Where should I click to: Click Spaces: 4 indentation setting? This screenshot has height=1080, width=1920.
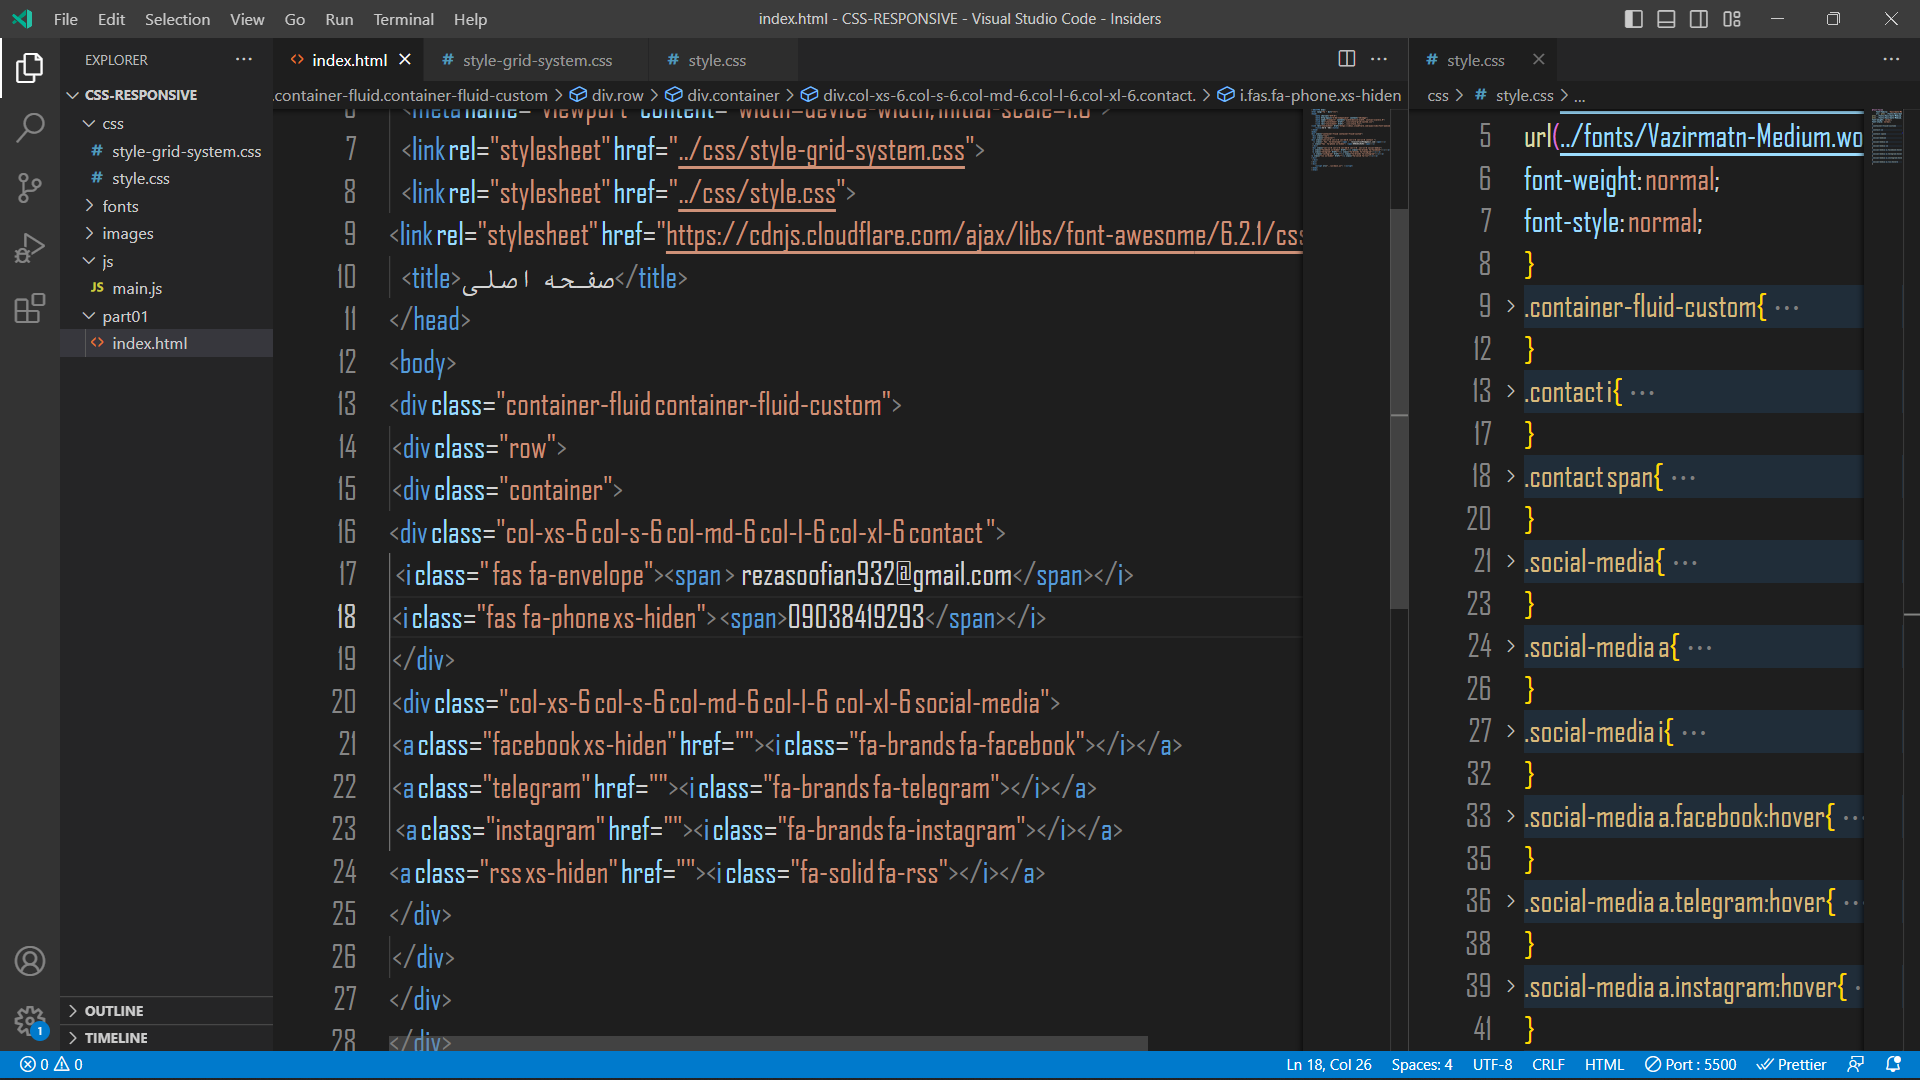(x=1421, y=1065)
